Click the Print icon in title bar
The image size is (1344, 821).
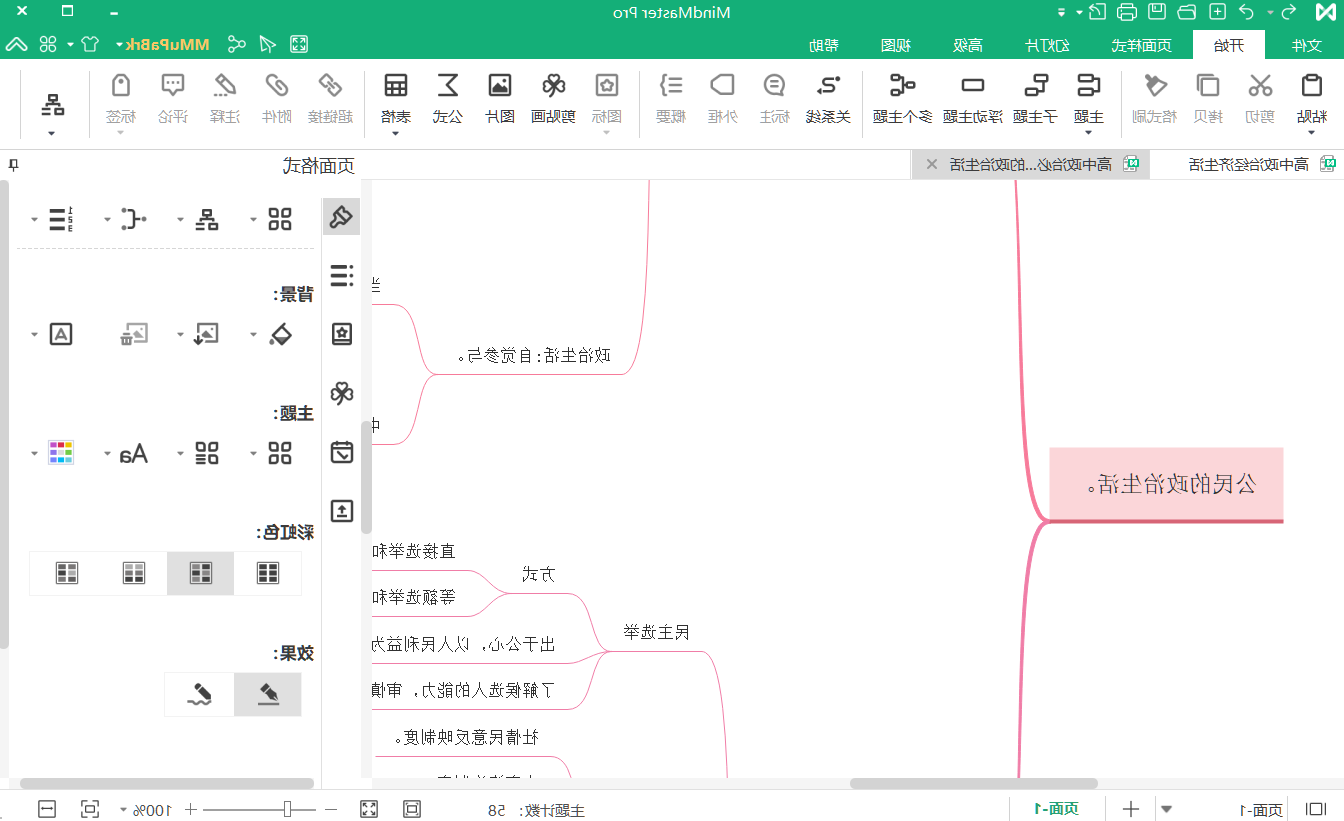coord(1127,12)
